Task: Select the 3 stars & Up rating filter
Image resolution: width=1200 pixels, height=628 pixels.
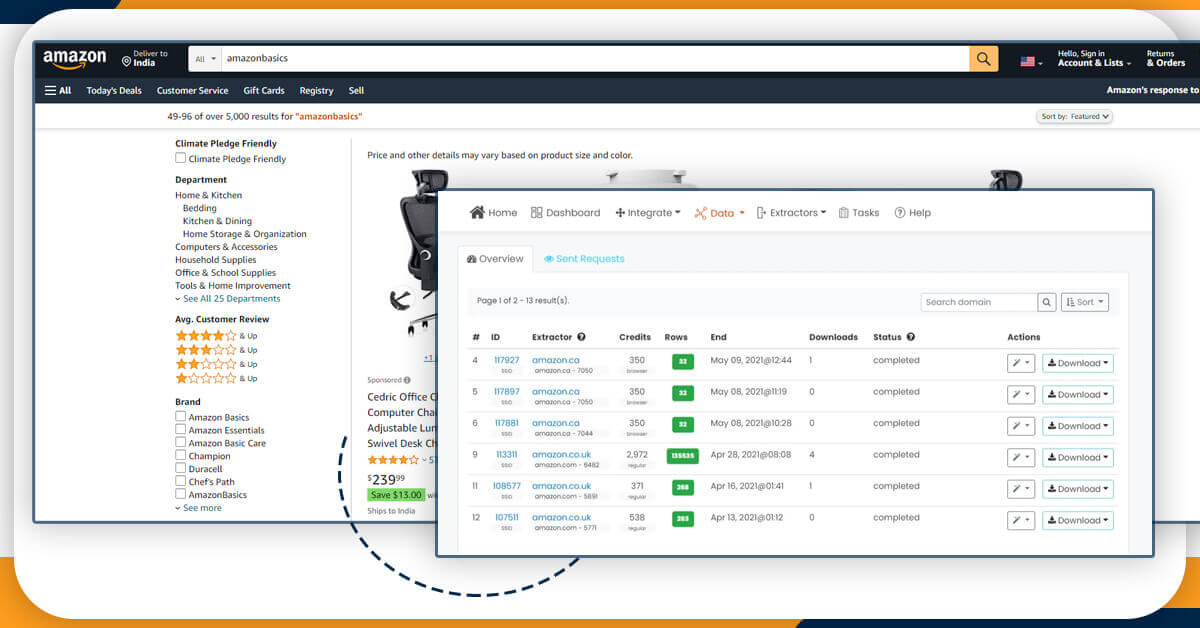Action: pos(216,350)
